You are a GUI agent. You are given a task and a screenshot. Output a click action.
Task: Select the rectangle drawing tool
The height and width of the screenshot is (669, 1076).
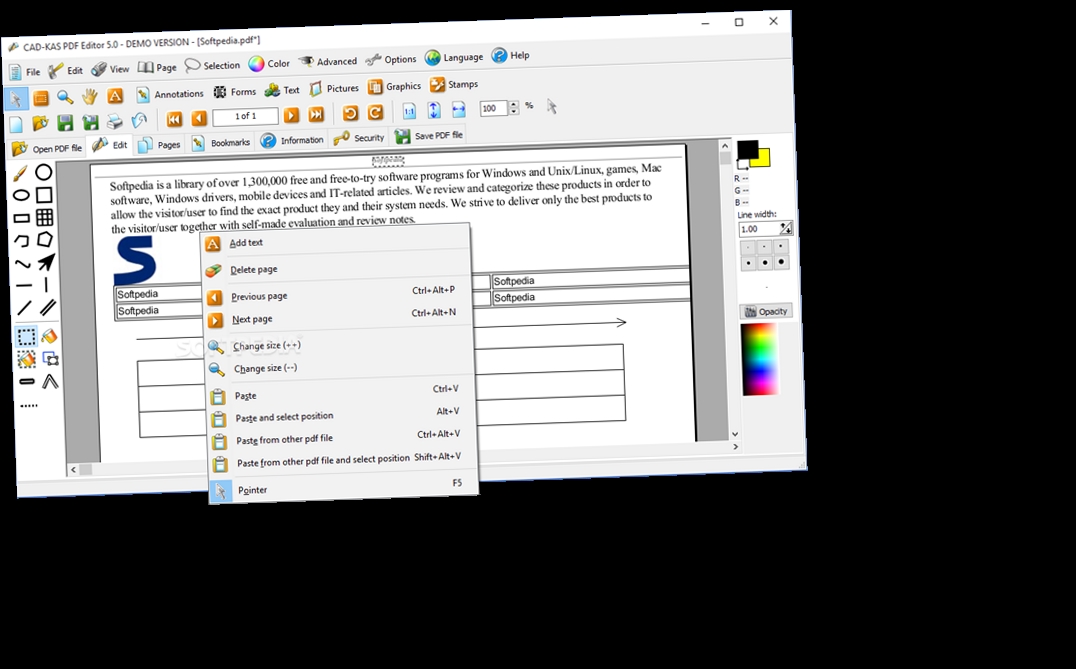43,194
